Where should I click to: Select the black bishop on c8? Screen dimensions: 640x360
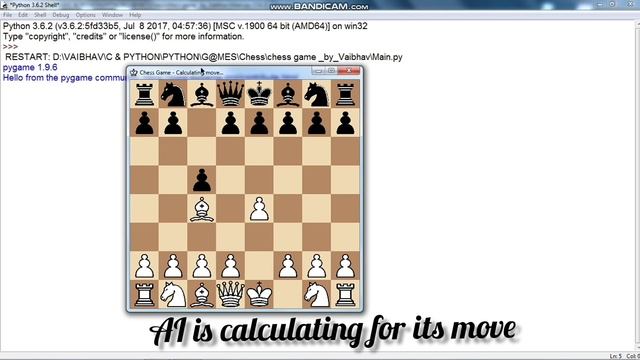tap(202, 94)
